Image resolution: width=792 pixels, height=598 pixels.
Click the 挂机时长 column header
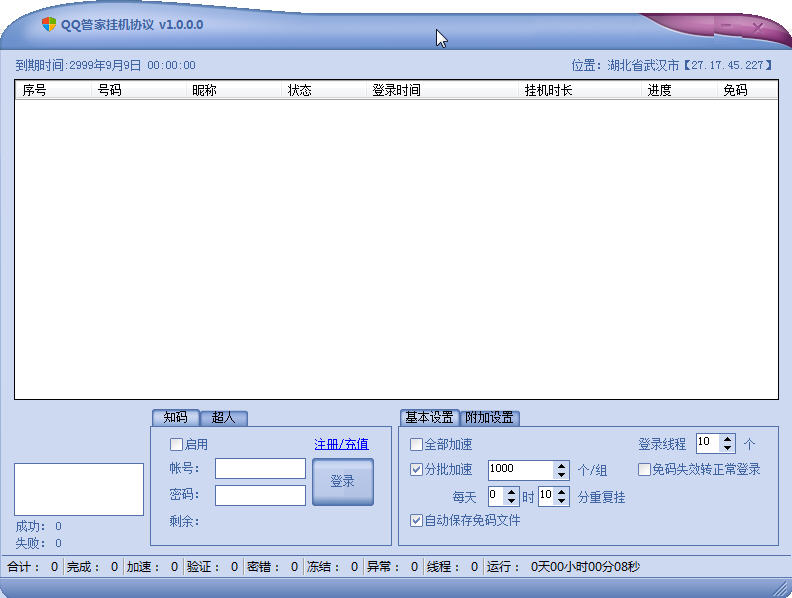[x=580, y=90]
